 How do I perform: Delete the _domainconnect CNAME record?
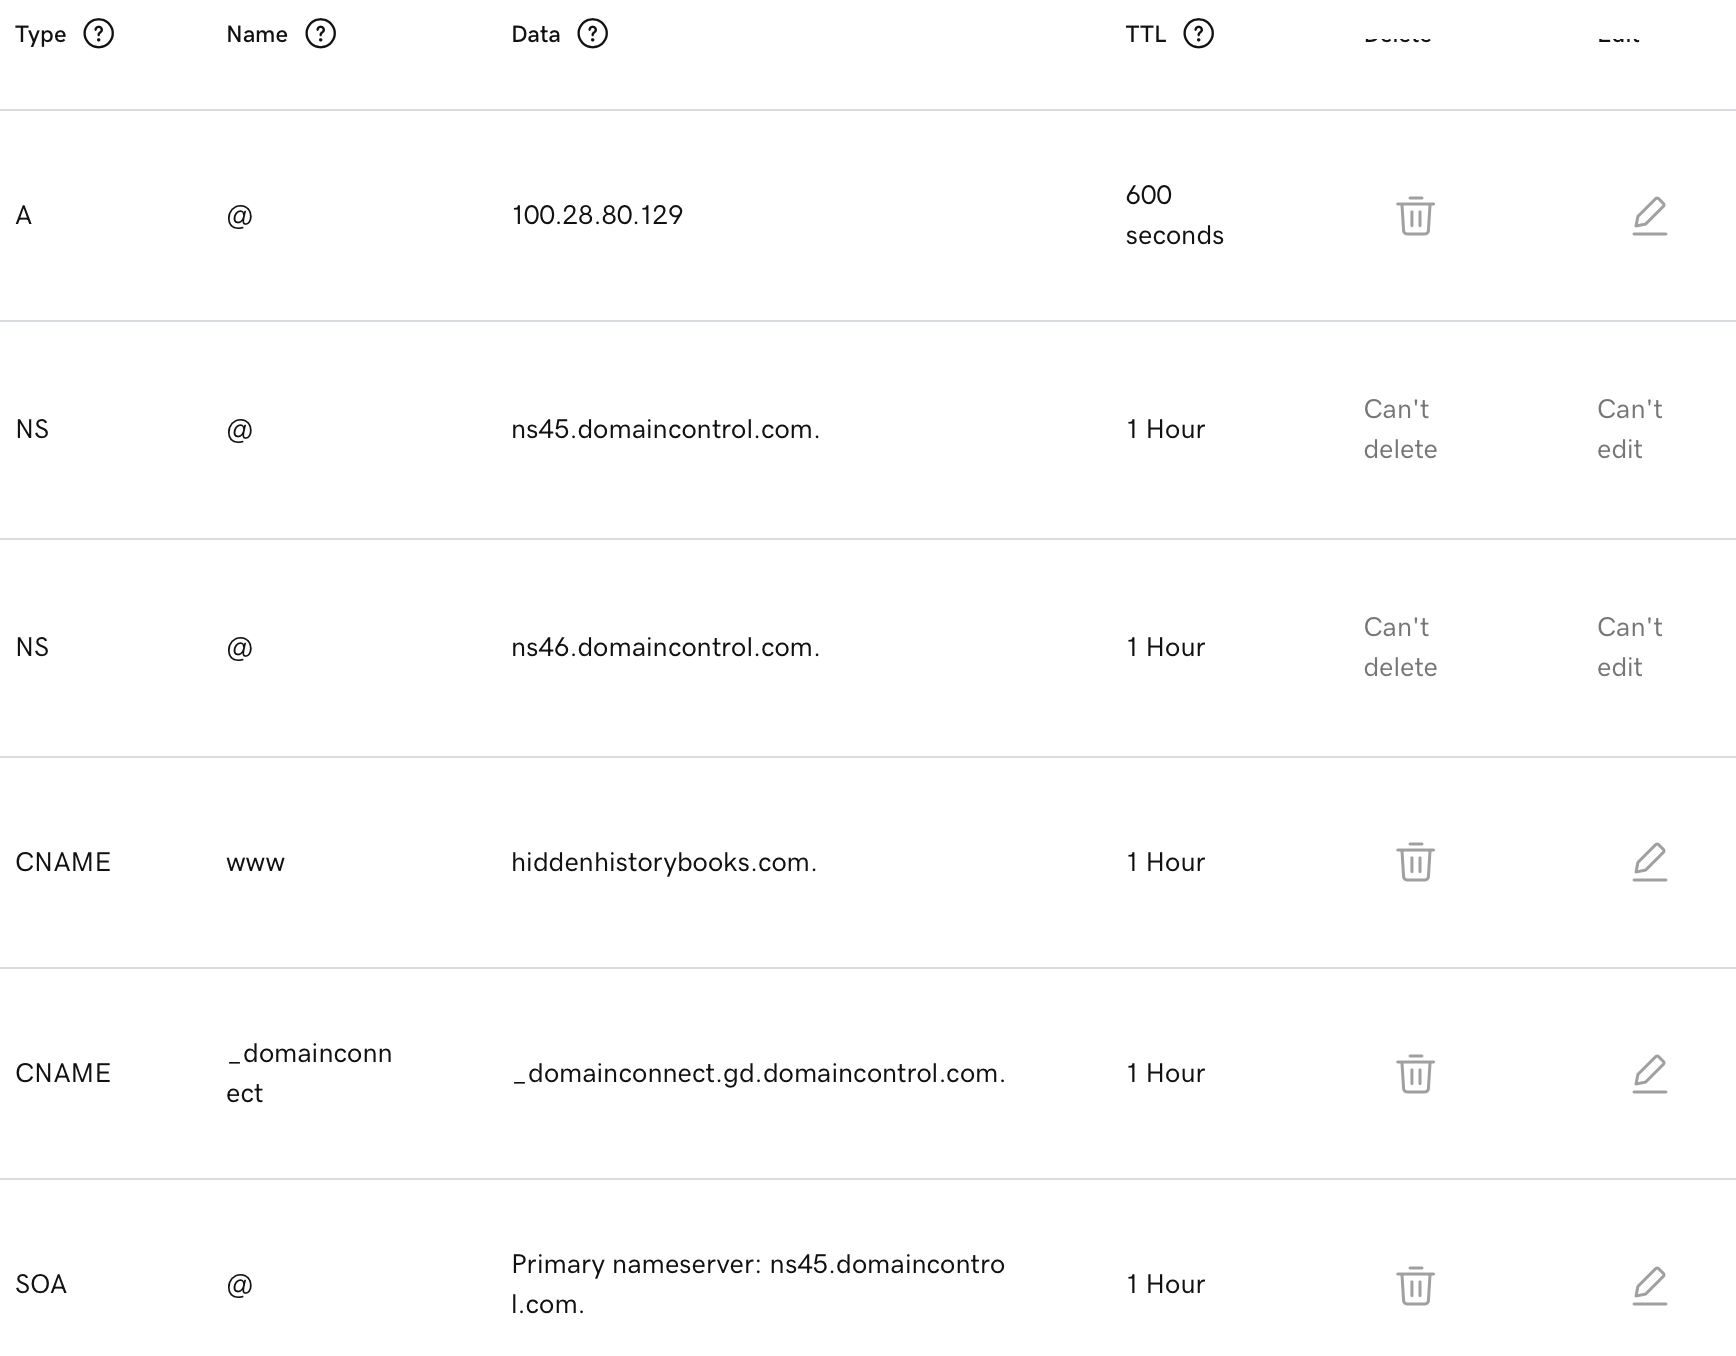[x=1415, y=1073]
